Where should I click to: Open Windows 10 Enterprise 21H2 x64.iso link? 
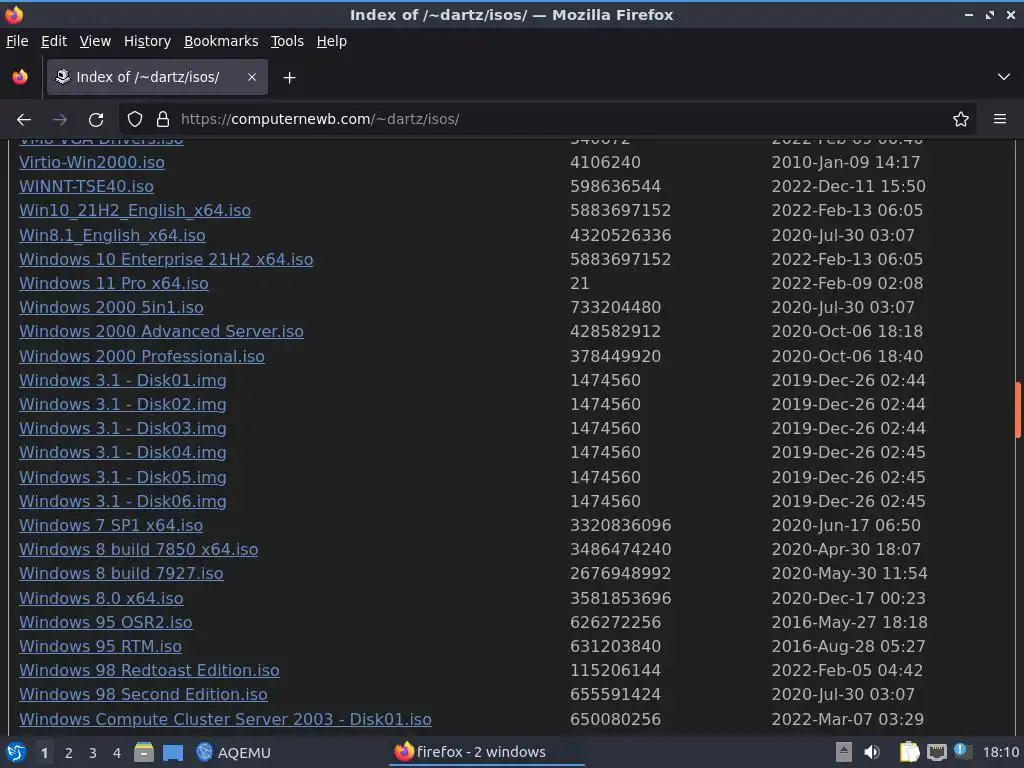pos(166,260)
